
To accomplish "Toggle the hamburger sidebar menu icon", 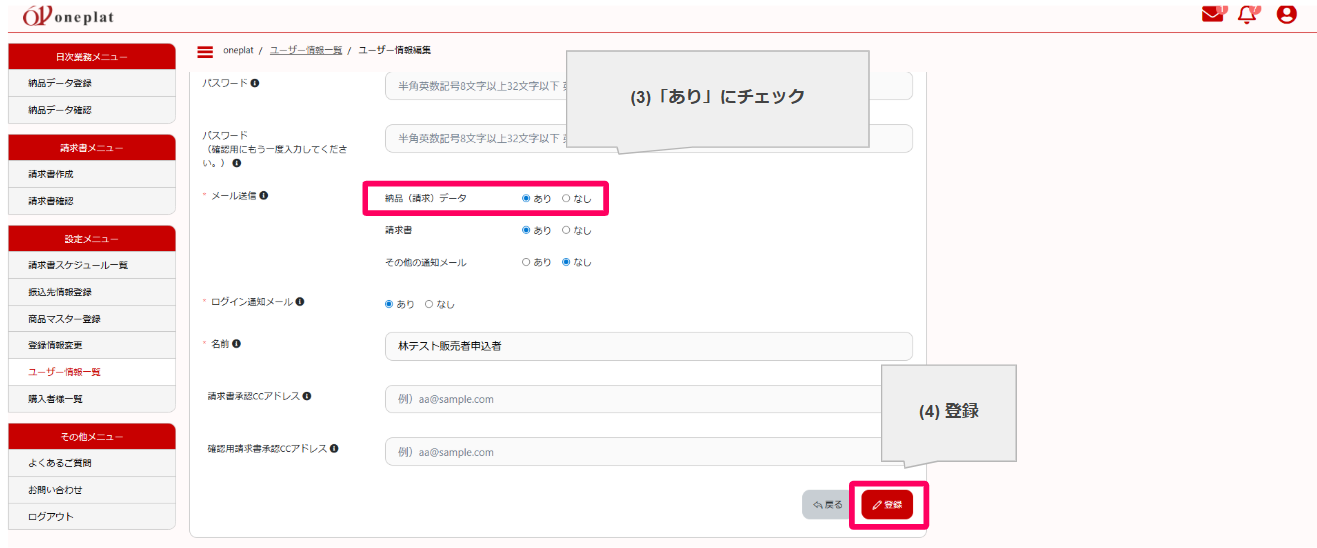I will [205, 52].
